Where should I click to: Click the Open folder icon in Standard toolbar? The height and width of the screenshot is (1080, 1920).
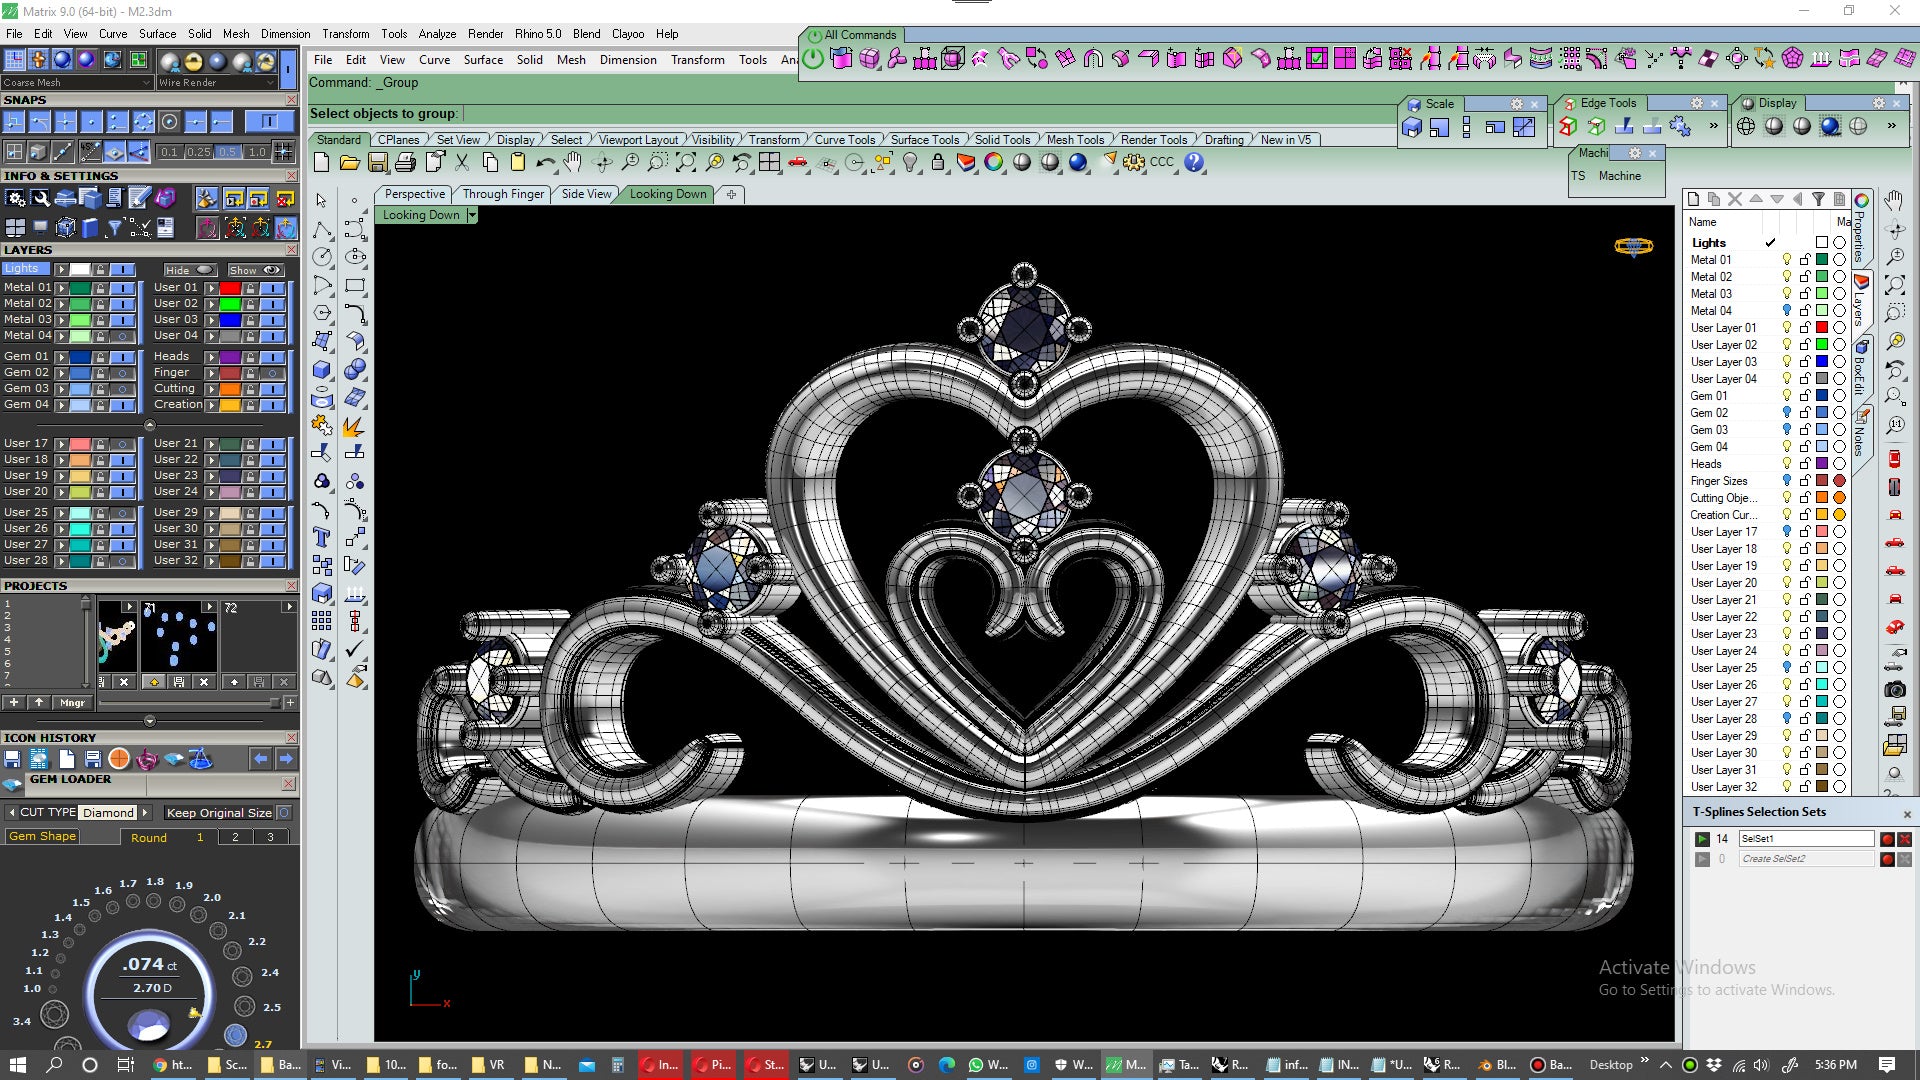coord(349,162)
